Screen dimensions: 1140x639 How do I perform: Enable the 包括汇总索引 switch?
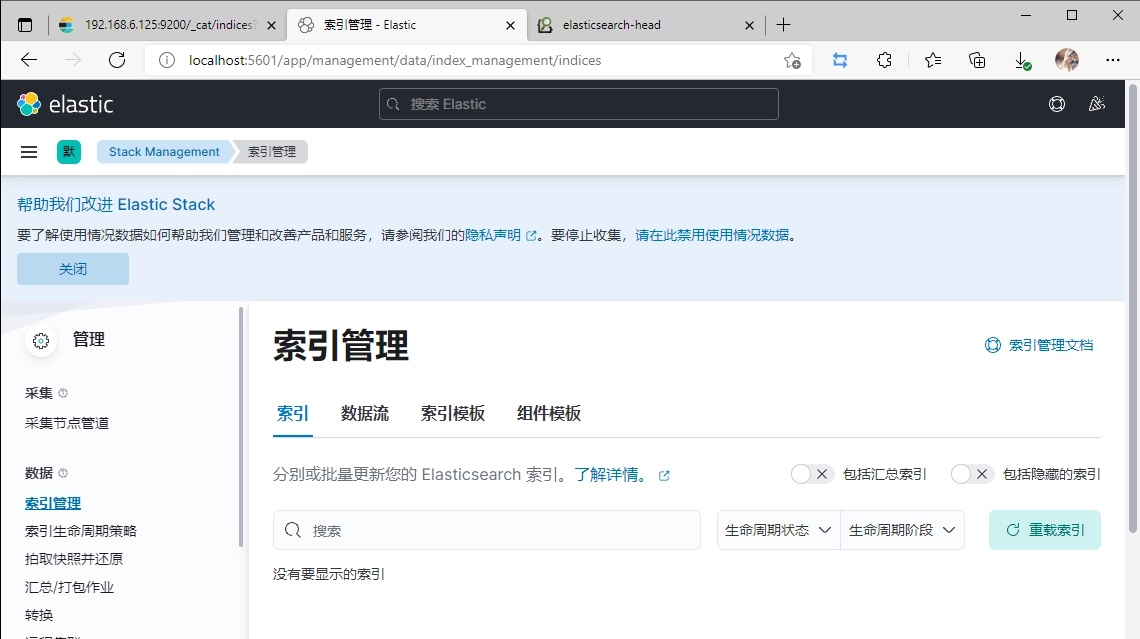[811, 474]
